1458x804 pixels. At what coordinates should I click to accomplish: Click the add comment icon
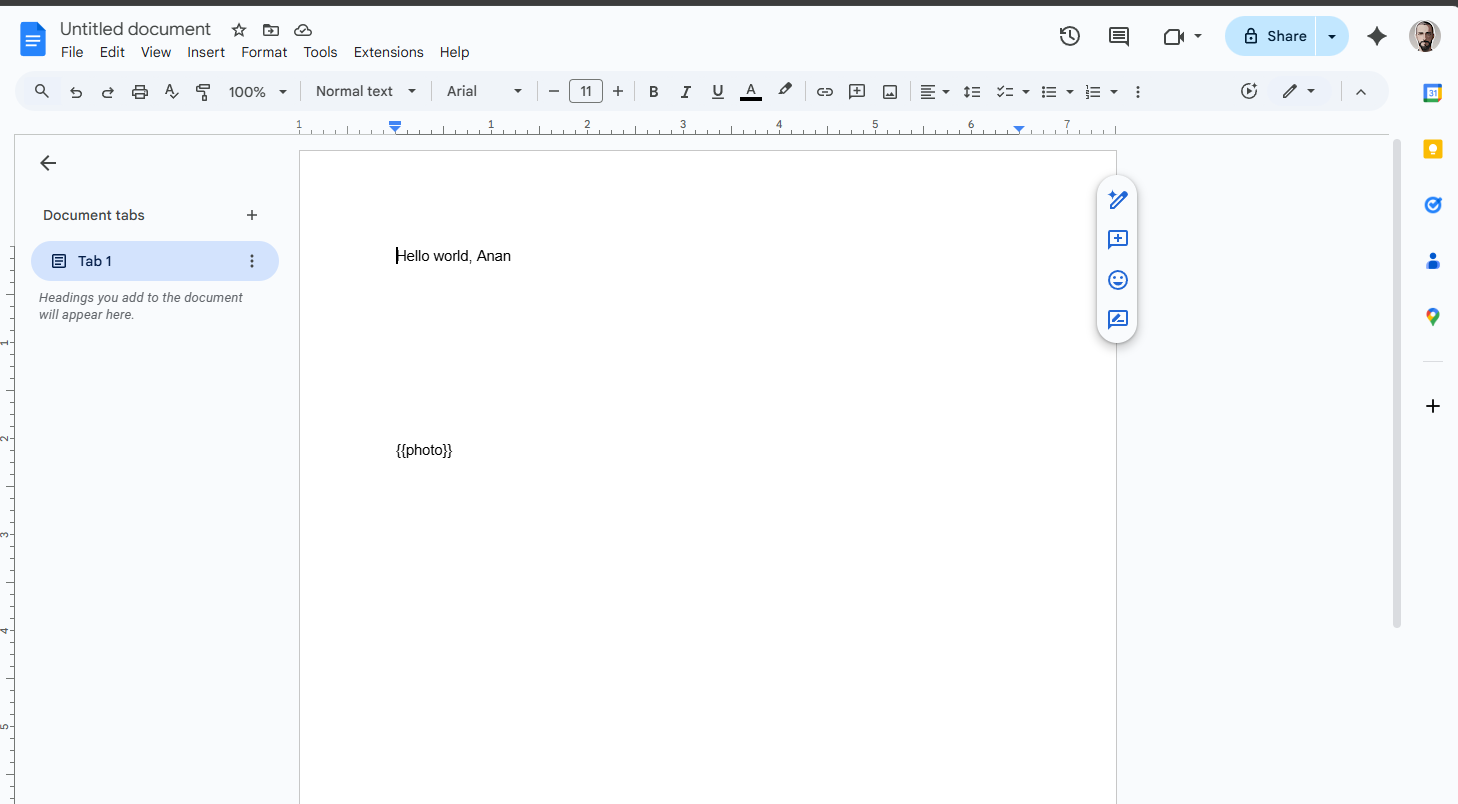point(856,91)
